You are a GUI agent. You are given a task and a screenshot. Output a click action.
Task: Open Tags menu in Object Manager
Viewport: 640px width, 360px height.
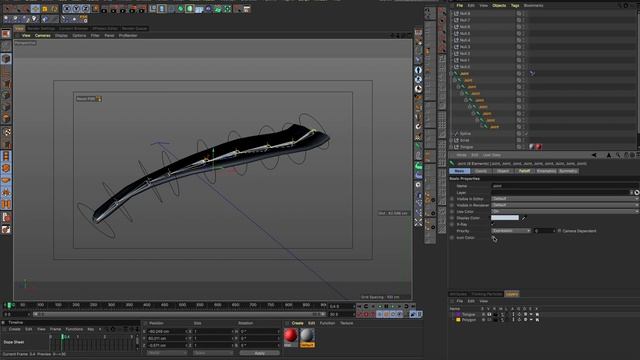pos(515,6)
